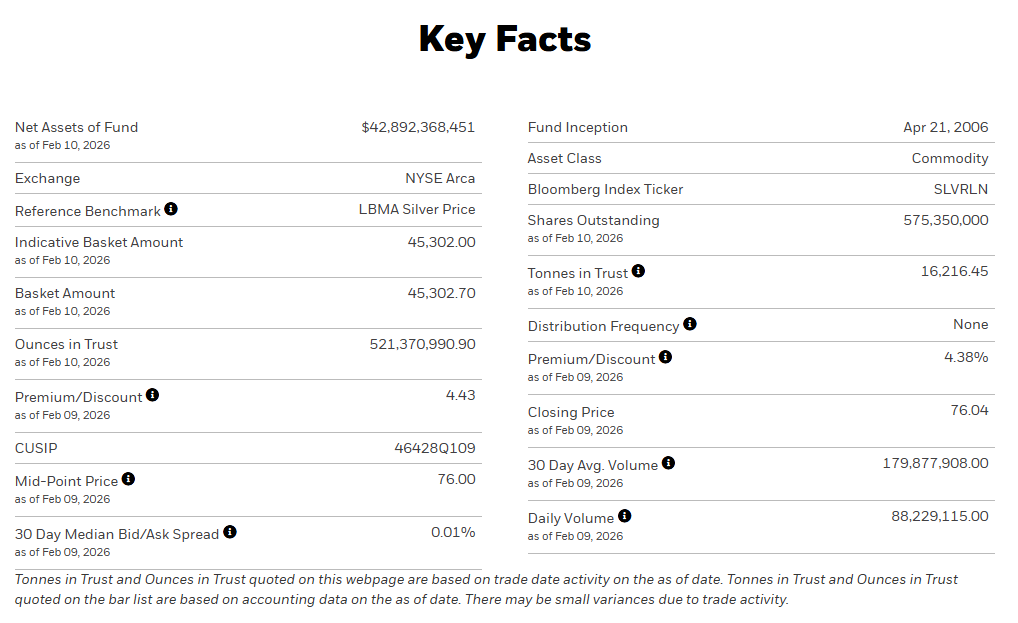Click the Key Facts heading
Viewport: 1018px width, 623px height.
coord(505,39)
